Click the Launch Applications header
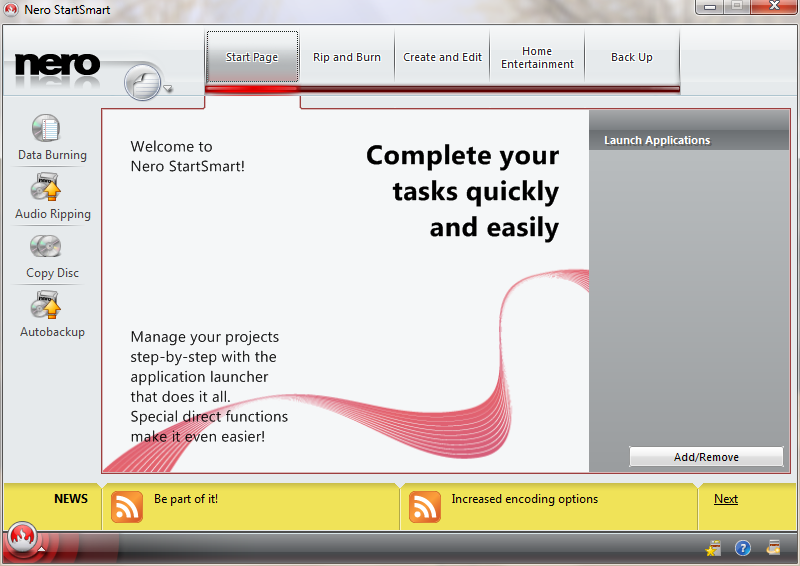800x566 pixels. pyautogui.click(x=689, y=140)
